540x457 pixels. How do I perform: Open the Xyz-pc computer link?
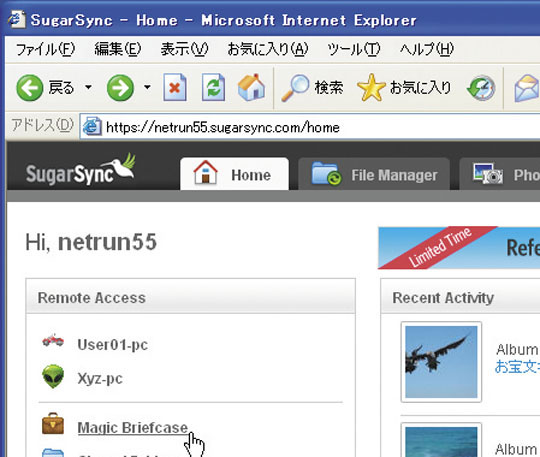click(100, 378)
